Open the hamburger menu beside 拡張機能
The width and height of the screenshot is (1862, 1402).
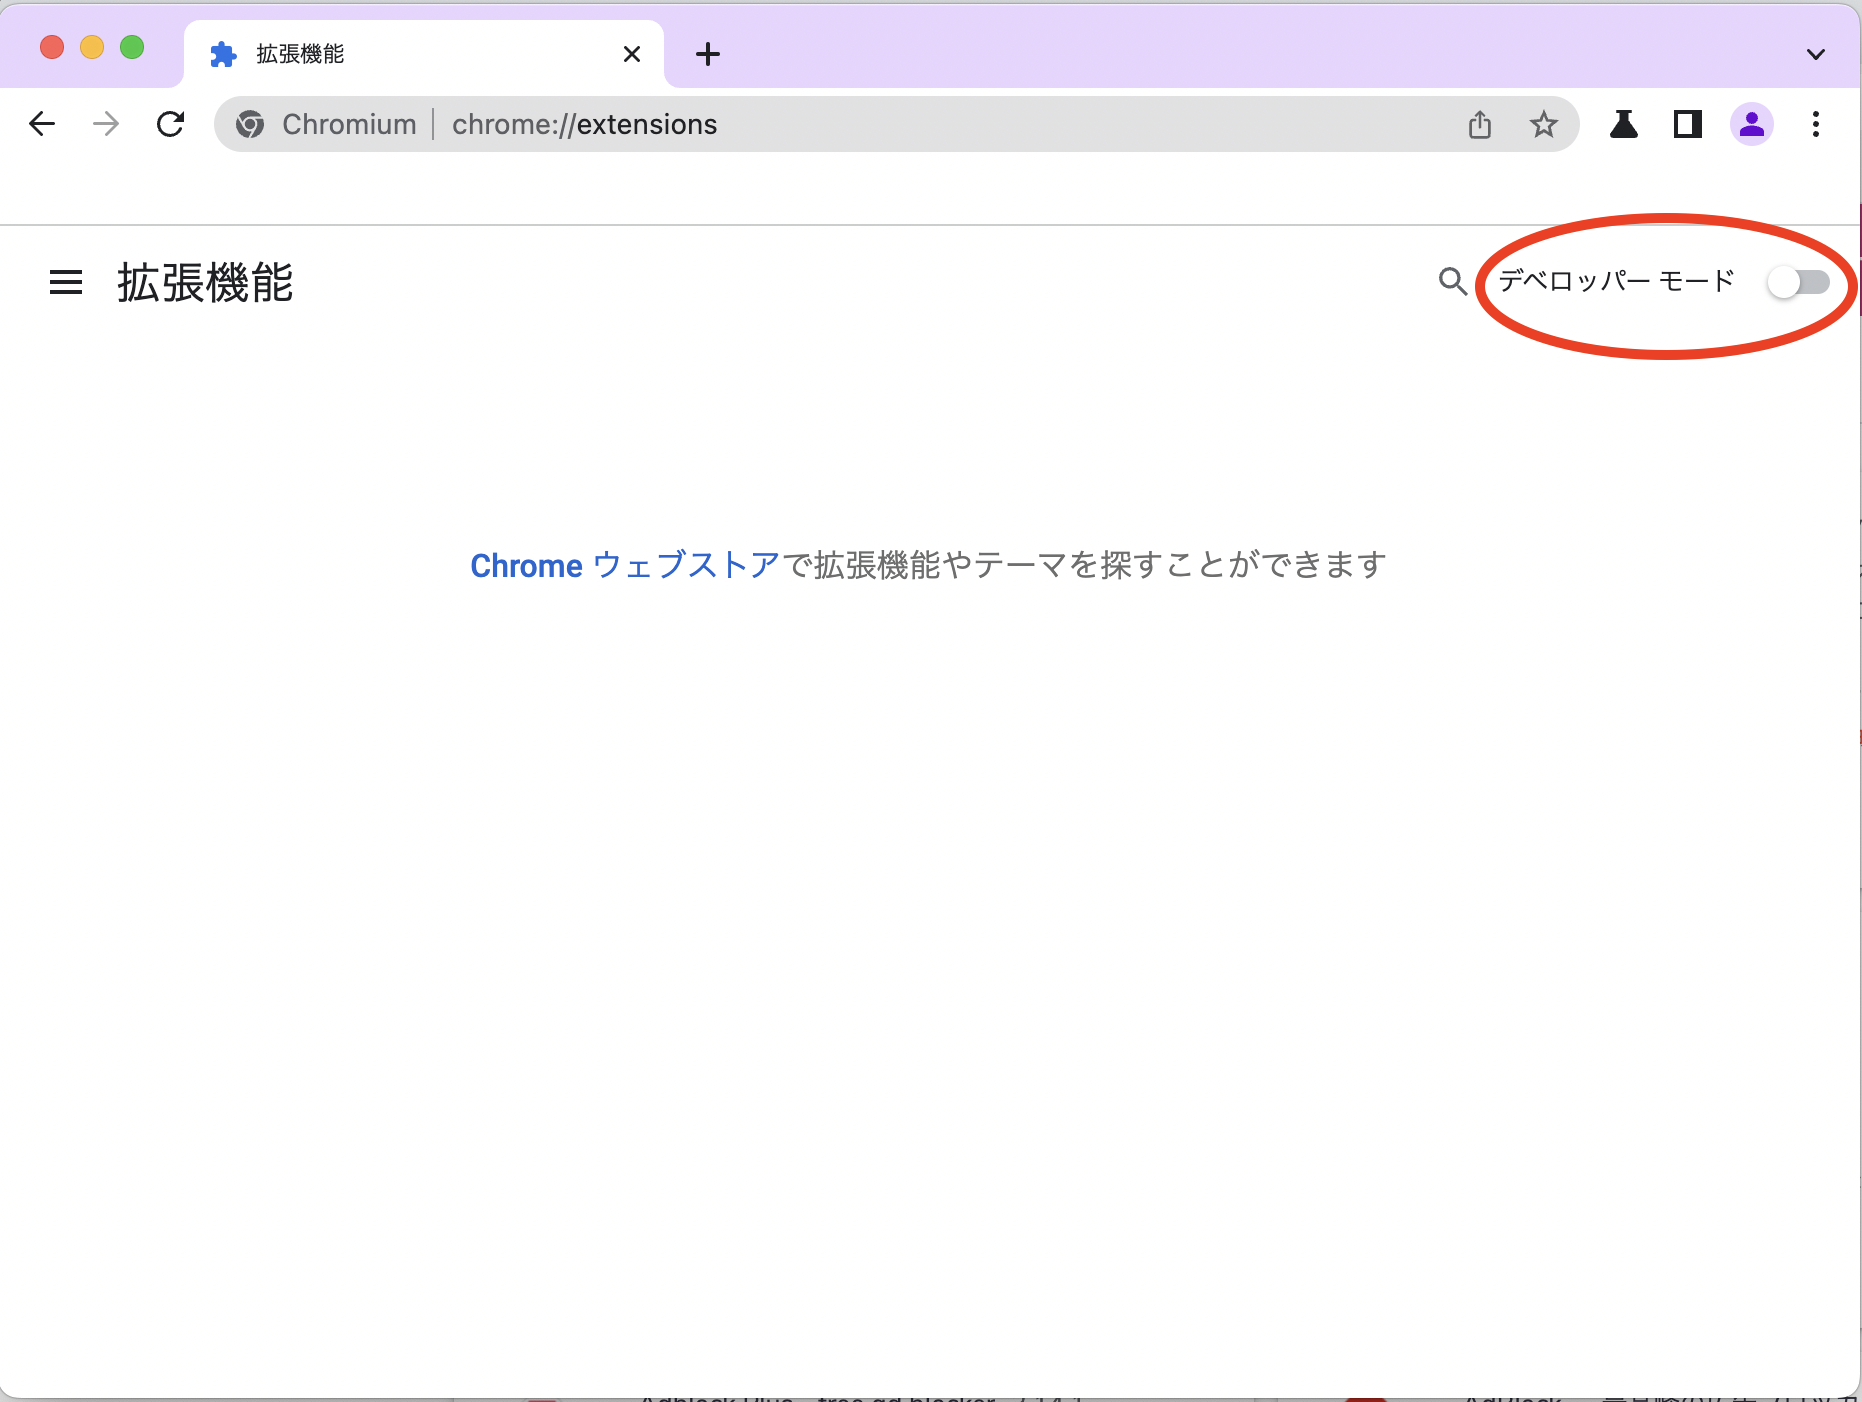[66, 282]
